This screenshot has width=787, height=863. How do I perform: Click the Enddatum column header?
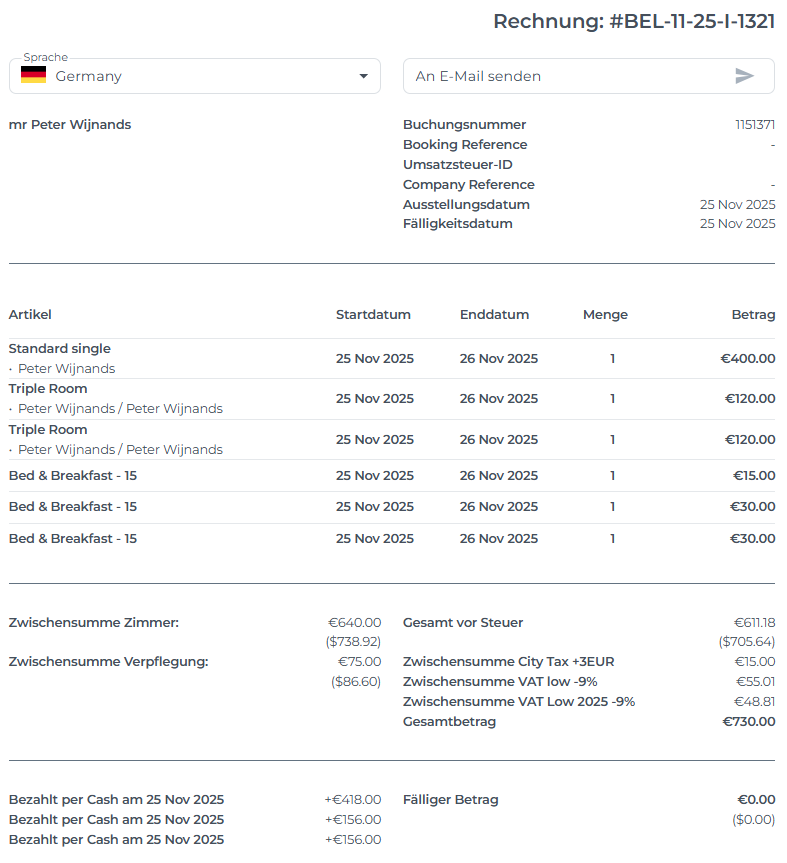coord(494,315)
